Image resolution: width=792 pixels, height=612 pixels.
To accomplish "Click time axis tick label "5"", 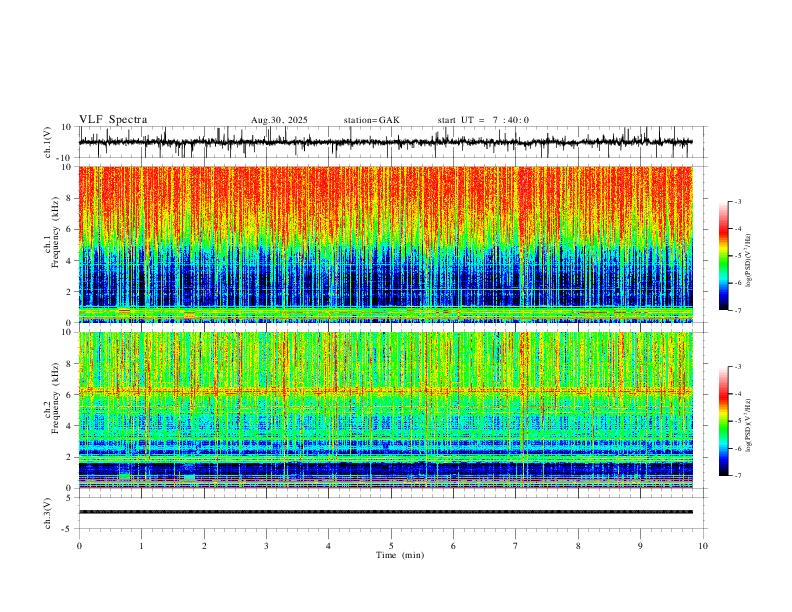I will (x=391, y=546).
